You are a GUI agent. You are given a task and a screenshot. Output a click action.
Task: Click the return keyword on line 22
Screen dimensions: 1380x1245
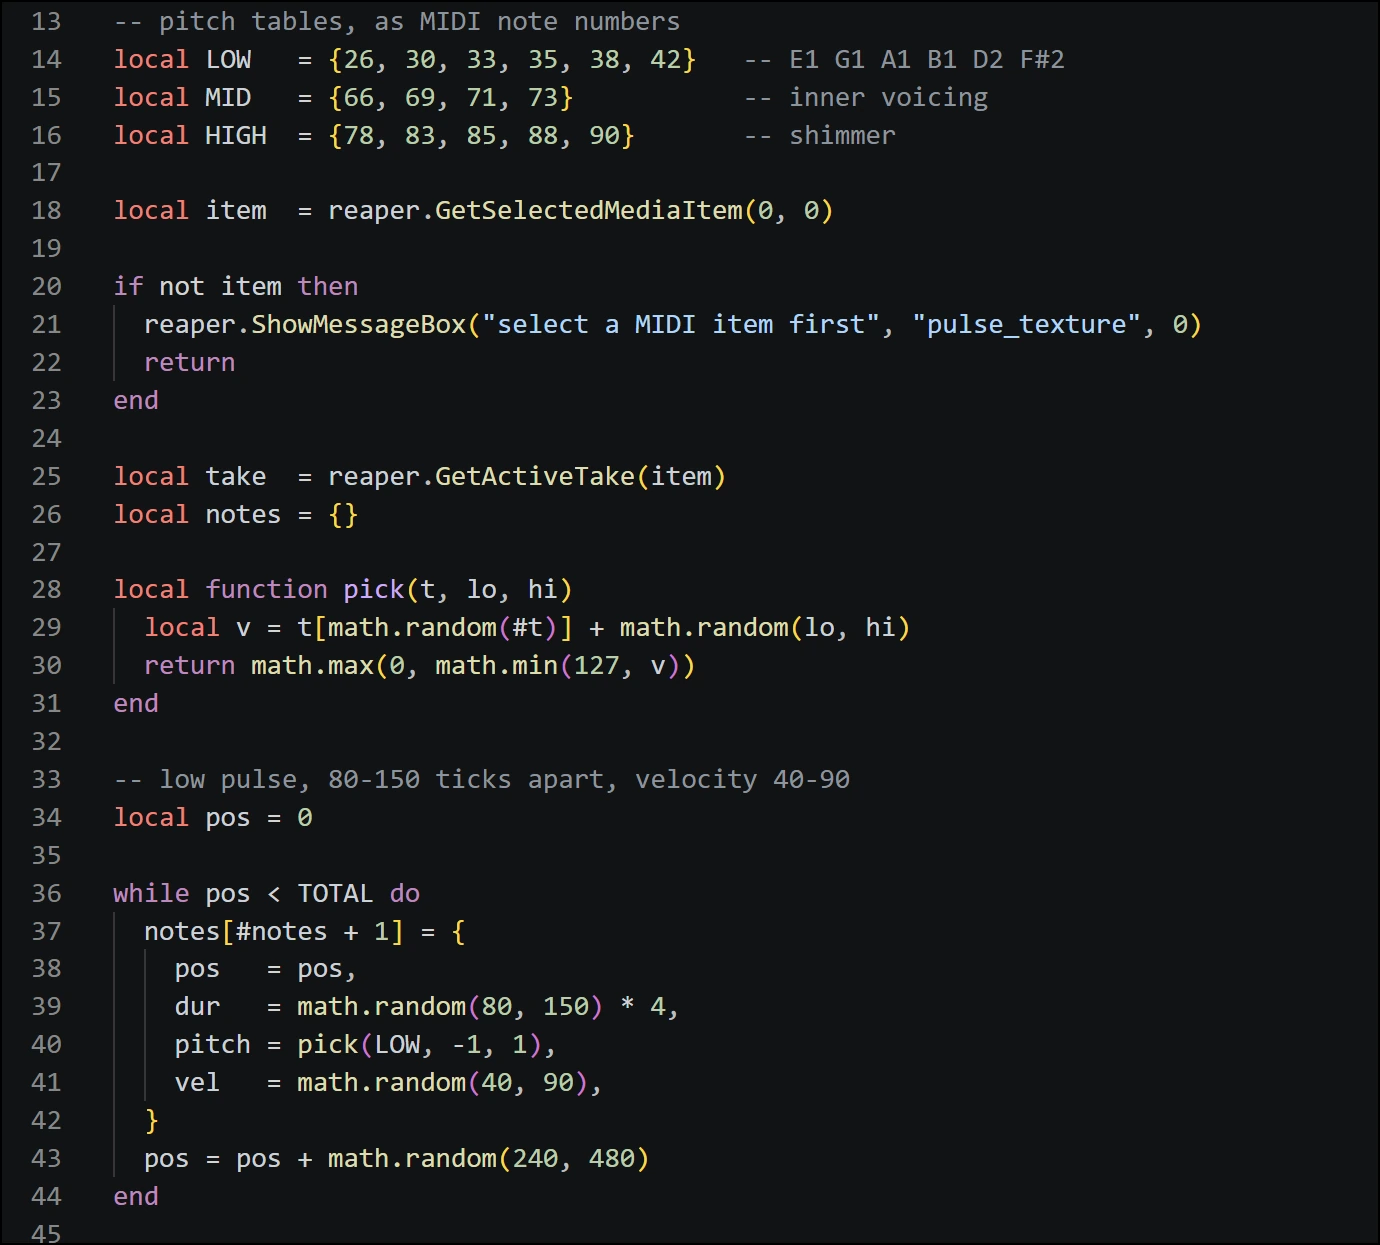(189, 362)
